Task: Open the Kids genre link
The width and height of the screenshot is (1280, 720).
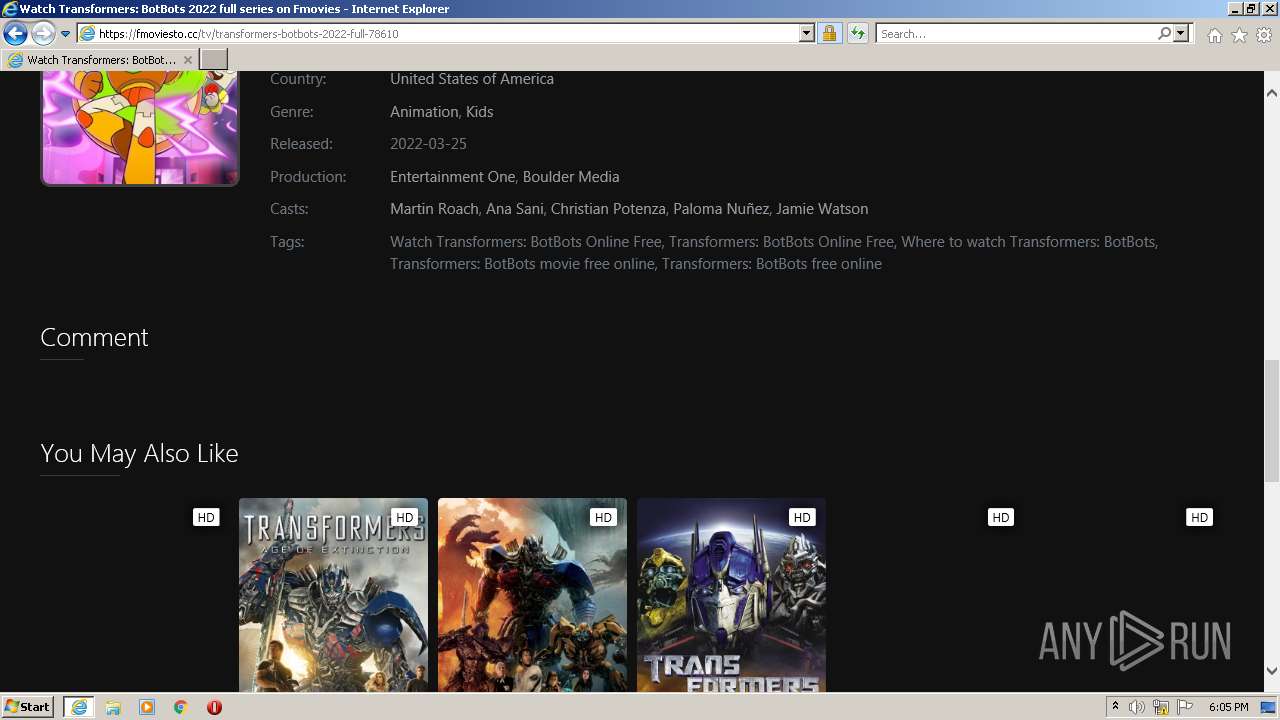Action: [x=480, y=112]
